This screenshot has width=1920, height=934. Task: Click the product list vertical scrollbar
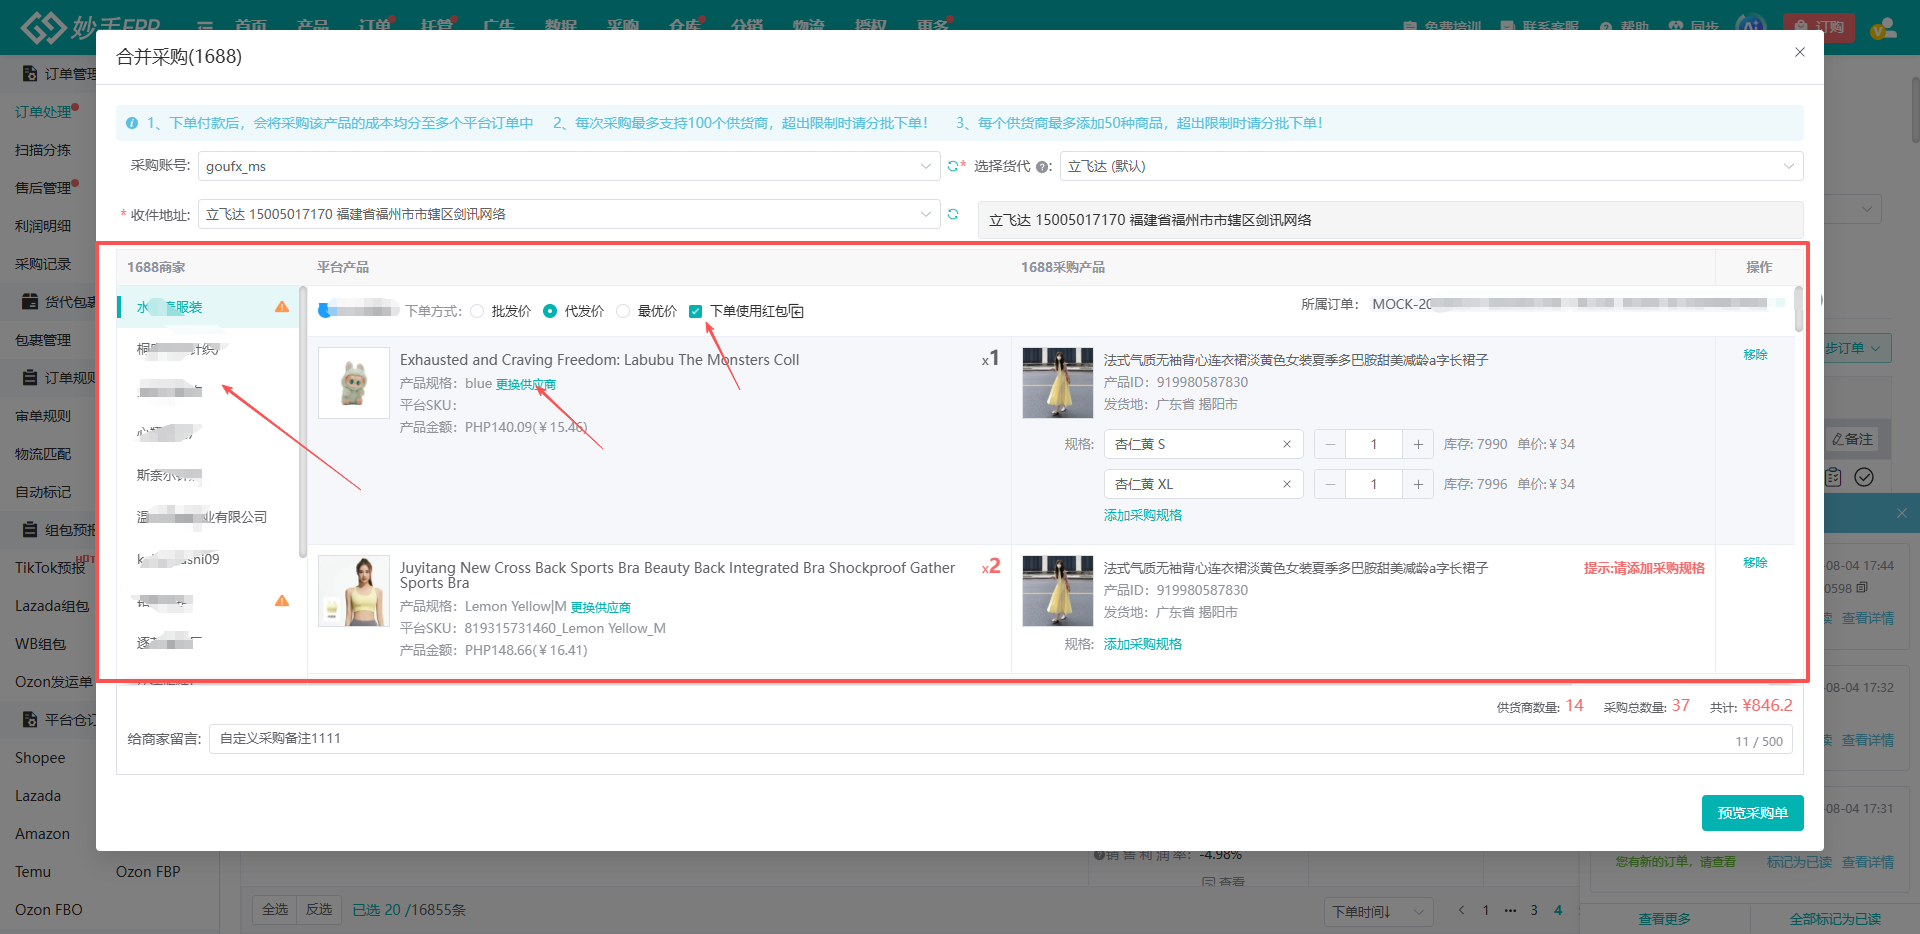coord(1799,309)
